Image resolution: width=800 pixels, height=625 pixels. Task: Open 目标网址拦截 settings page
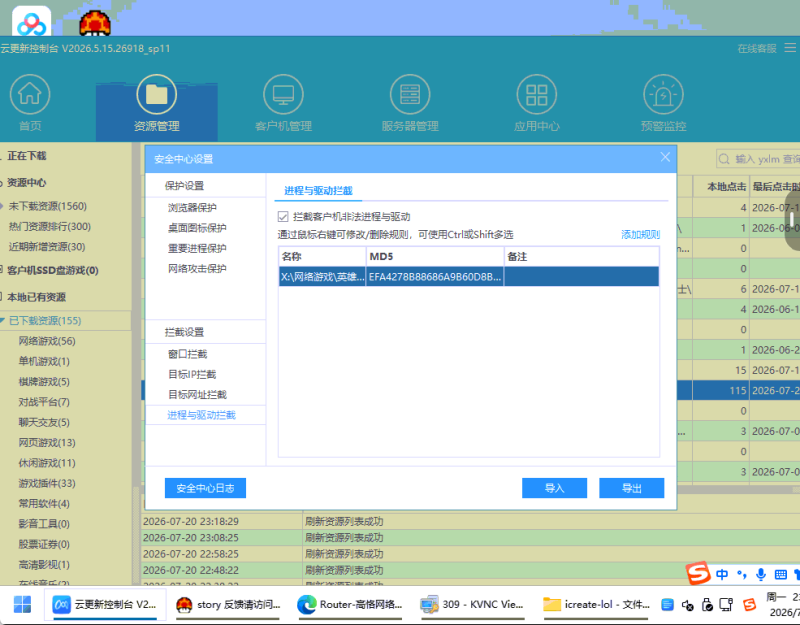(x=197, y=395)
